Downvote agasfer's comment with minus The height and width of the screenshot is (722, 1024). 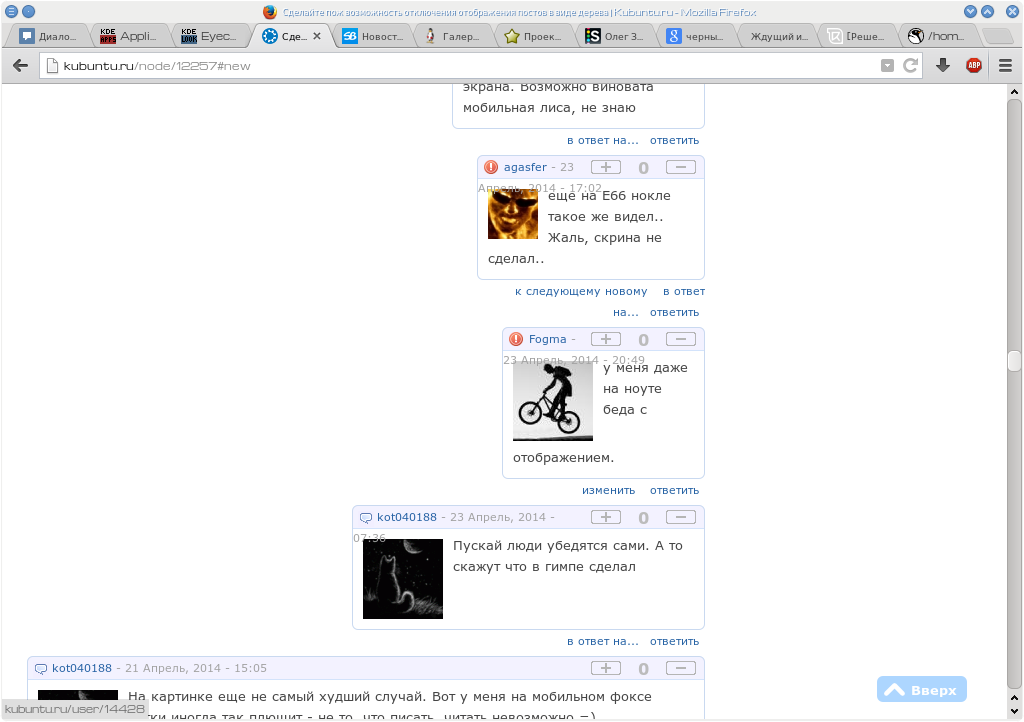(680, 167)
